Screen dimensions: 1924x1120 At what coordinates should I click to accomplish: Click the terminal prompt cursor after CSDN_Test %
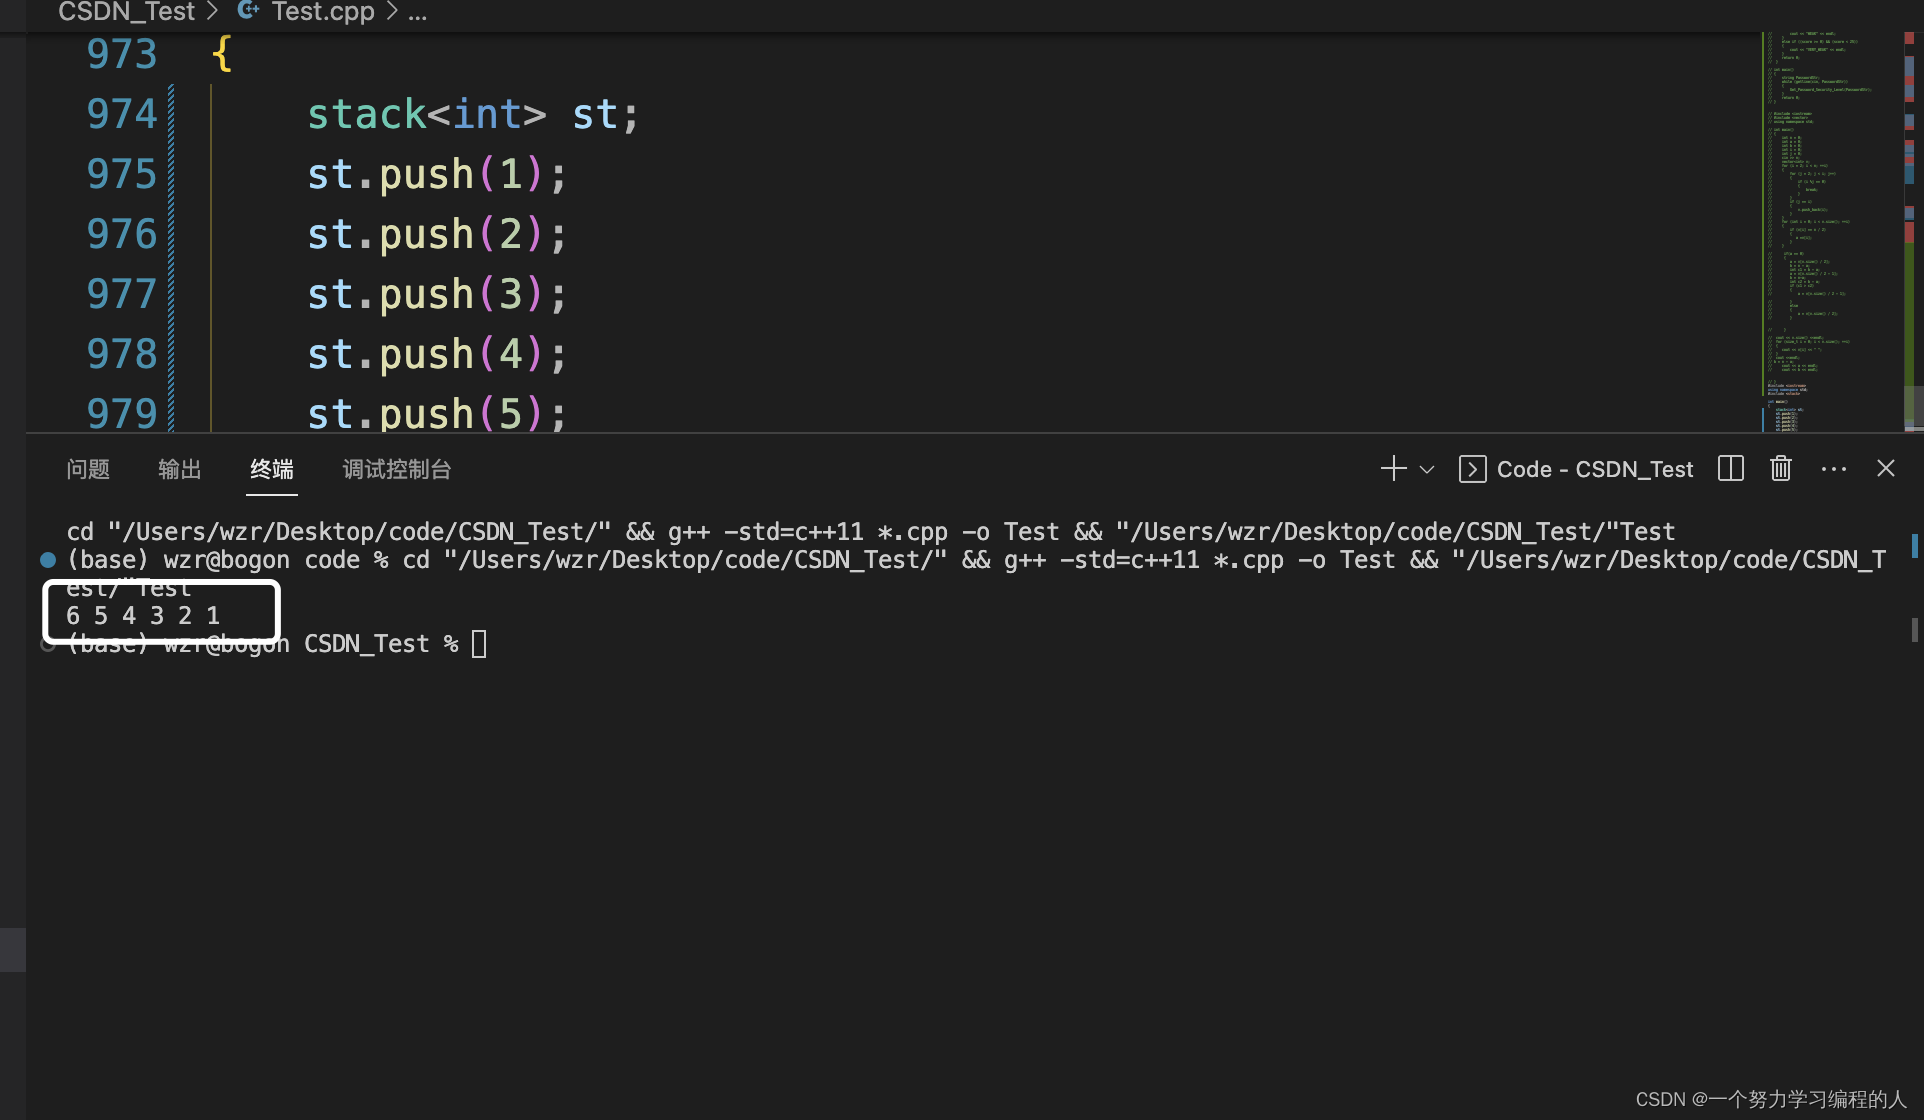479,644
